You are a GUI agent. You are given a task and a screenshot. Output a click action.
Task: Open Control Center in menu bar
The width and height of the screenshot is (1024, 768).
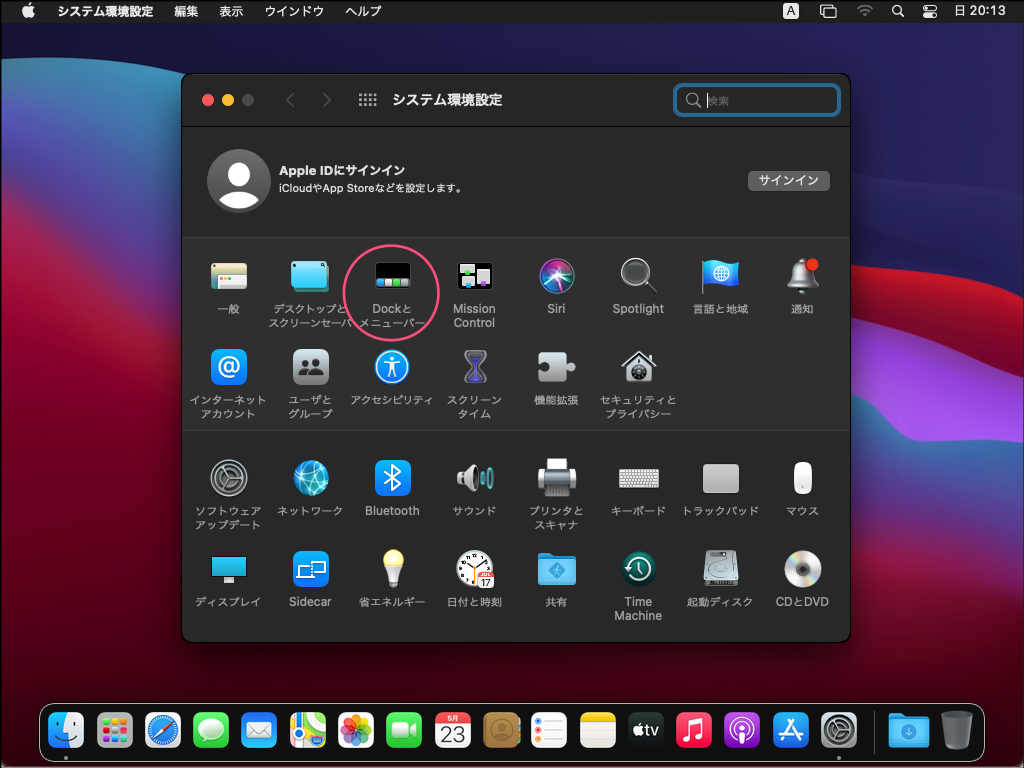coord(930,11)
